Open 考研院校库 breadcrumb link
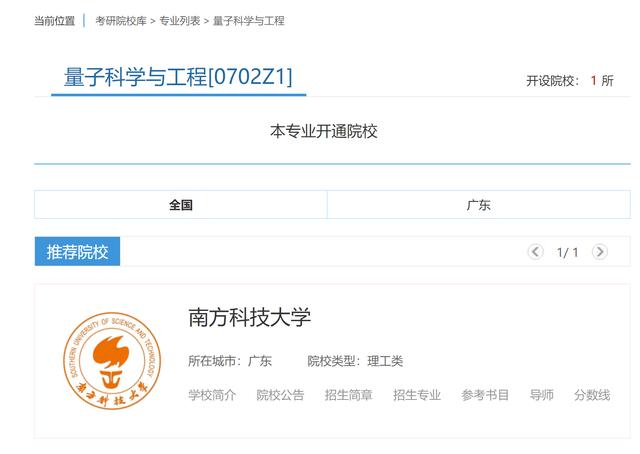Screen dimensions: 640x454 (121, 21)
